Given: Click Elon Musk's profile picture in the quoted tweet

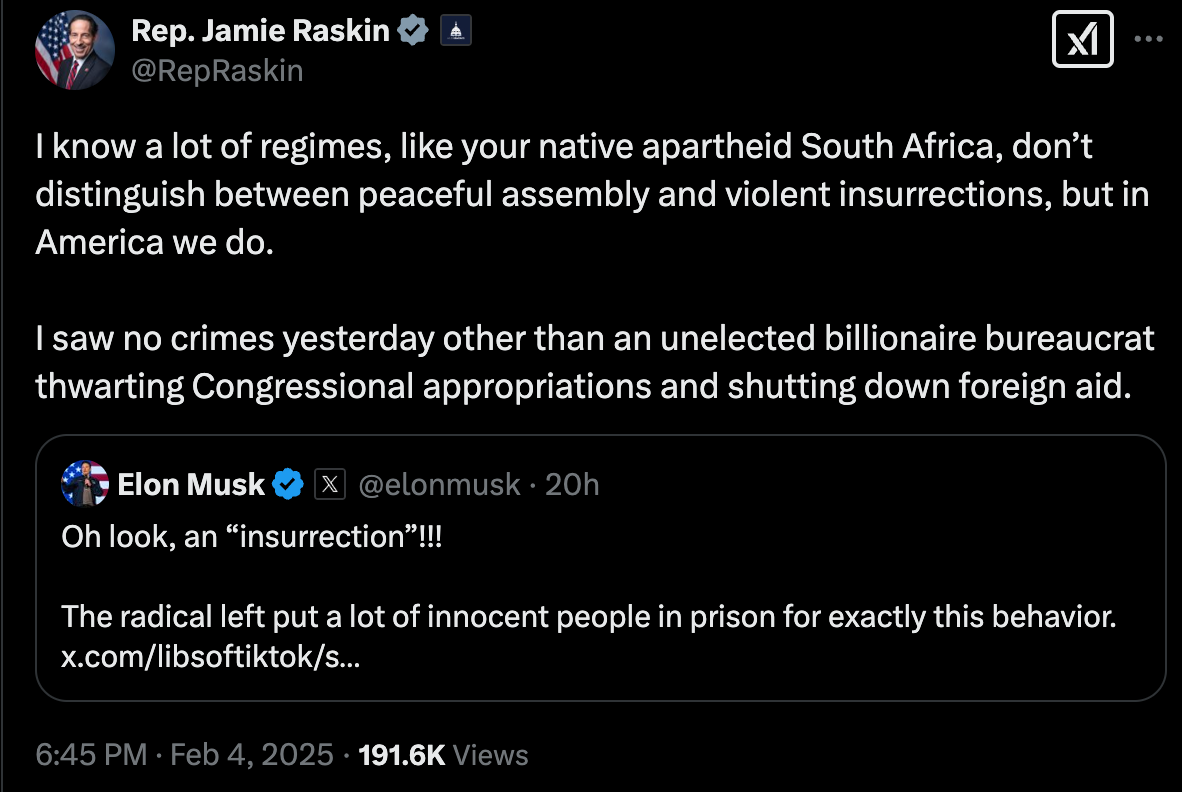Looking at the screenshot, I should click(x=86, y=484).
